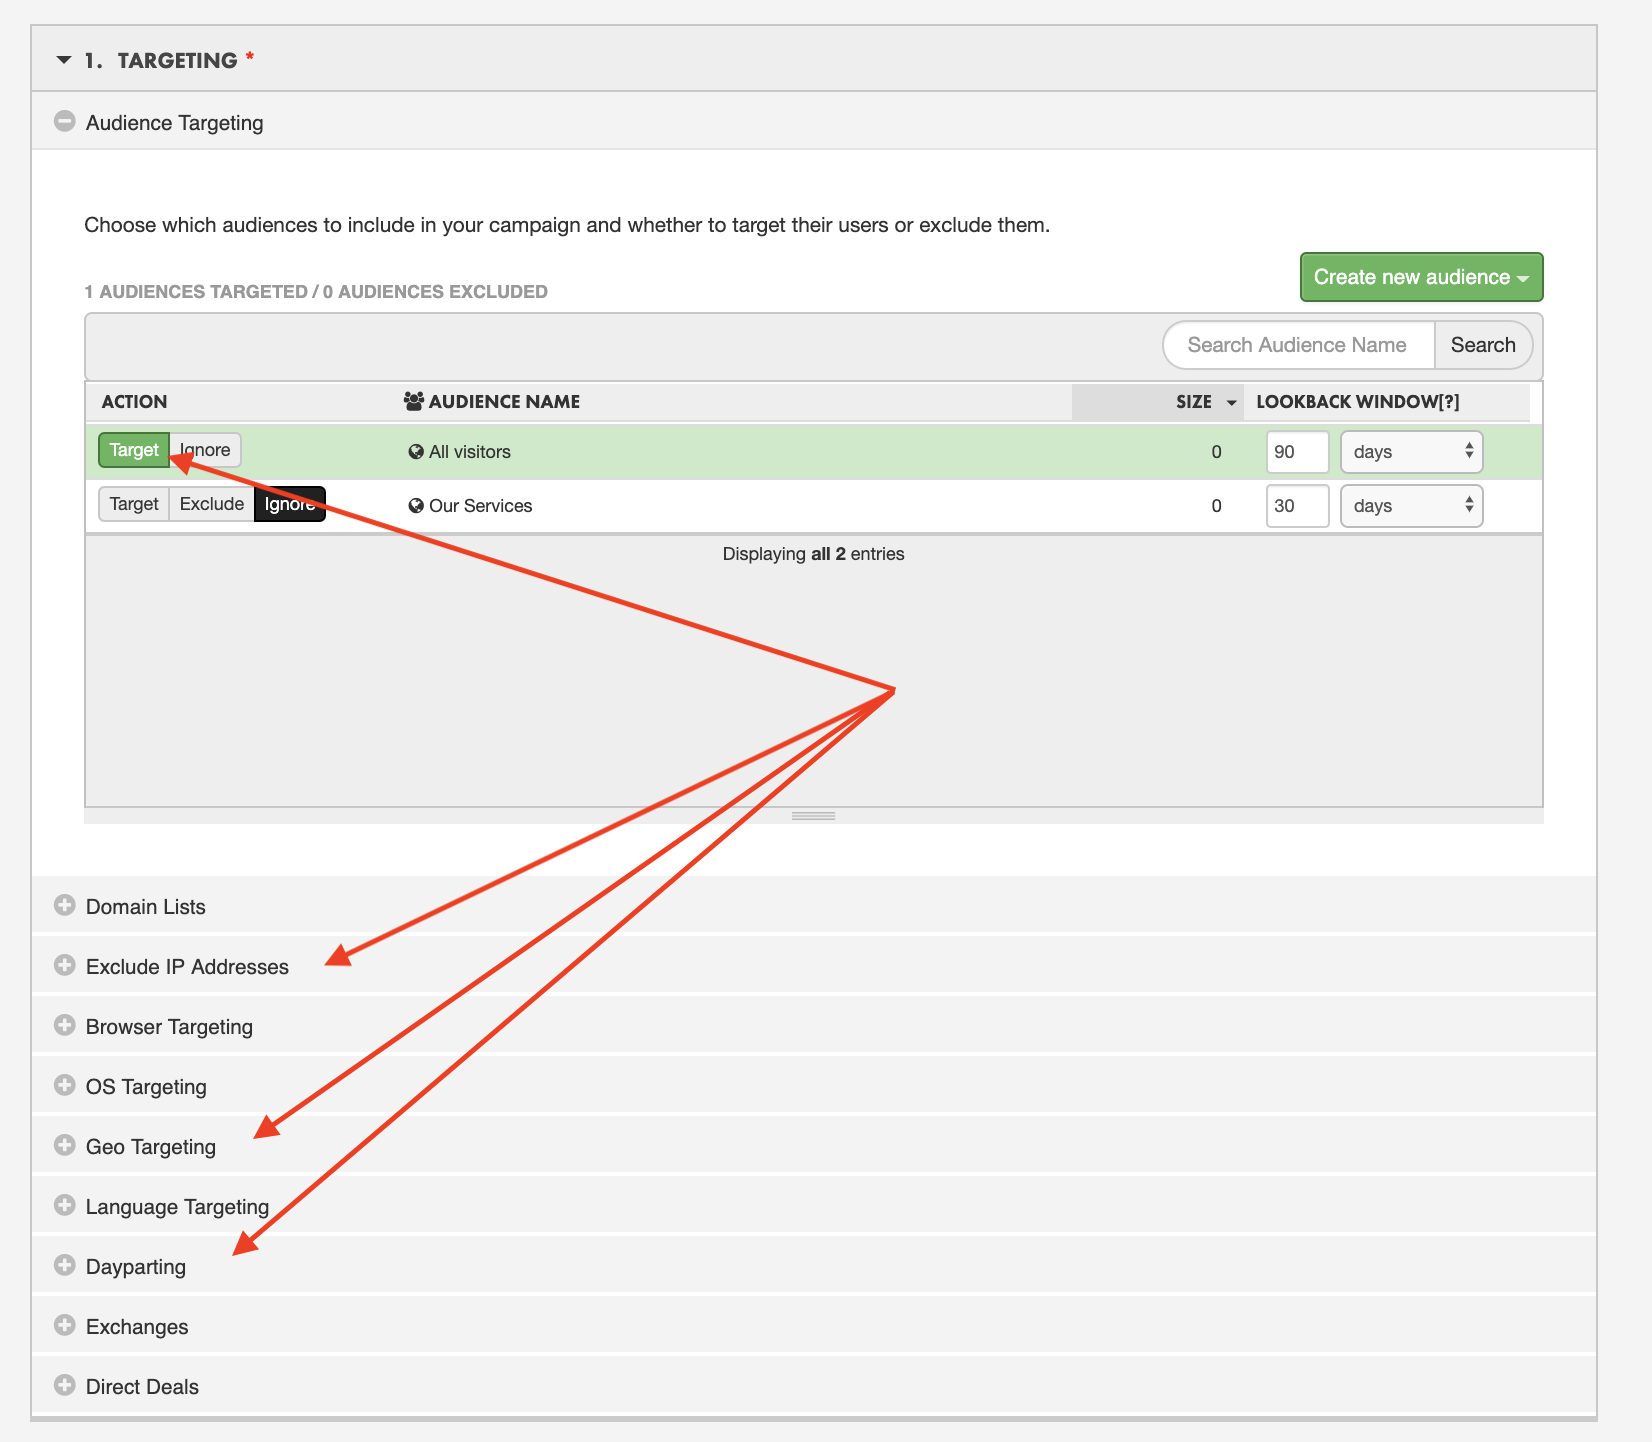Open the Geo Targeting section
The height and width of the screenshot is (1442, 1652).
click(x=814, y=1146)
